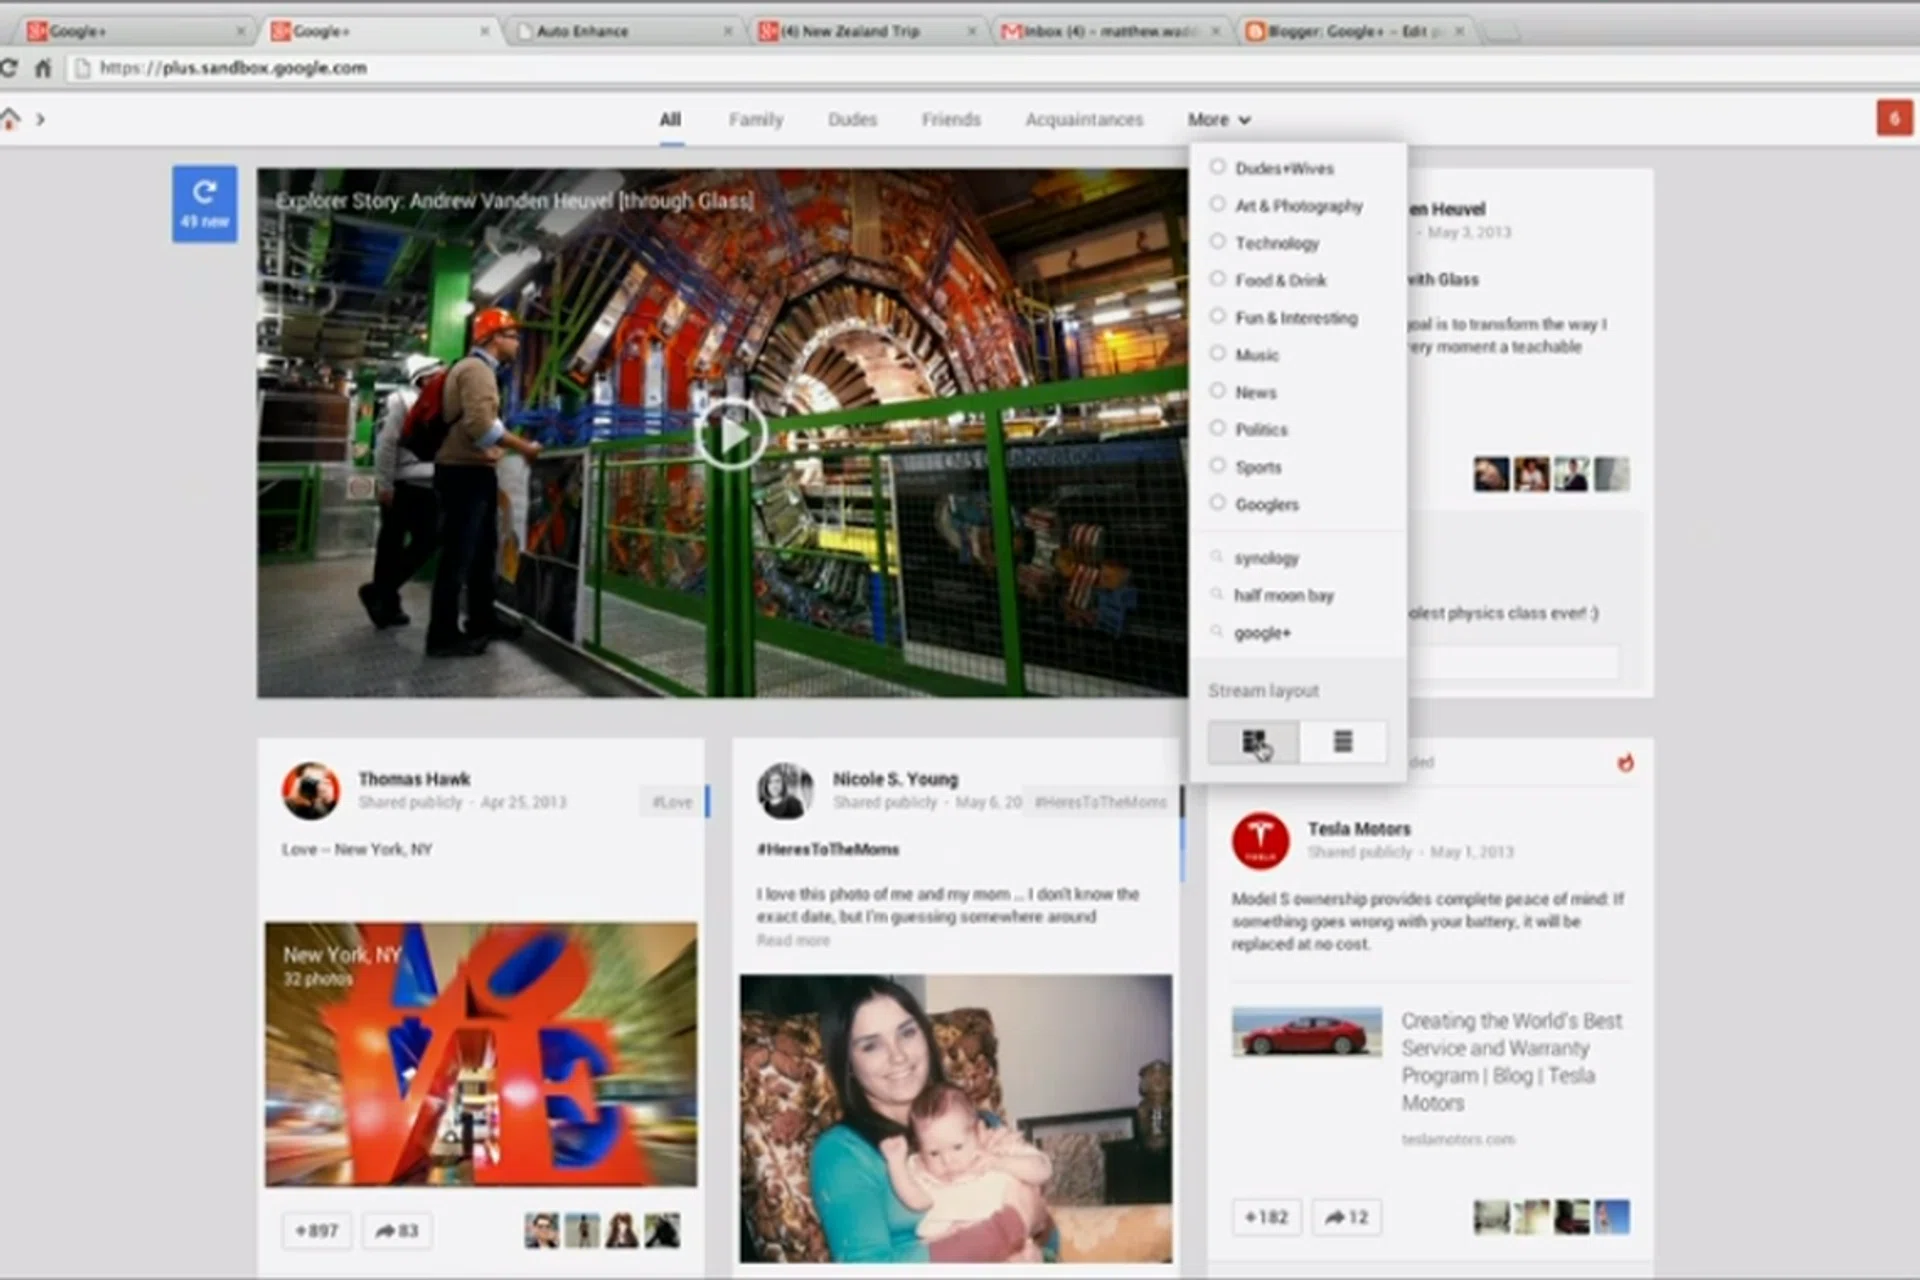
Task: Open the saved search half moon bay
Action: click(1283, 595)
